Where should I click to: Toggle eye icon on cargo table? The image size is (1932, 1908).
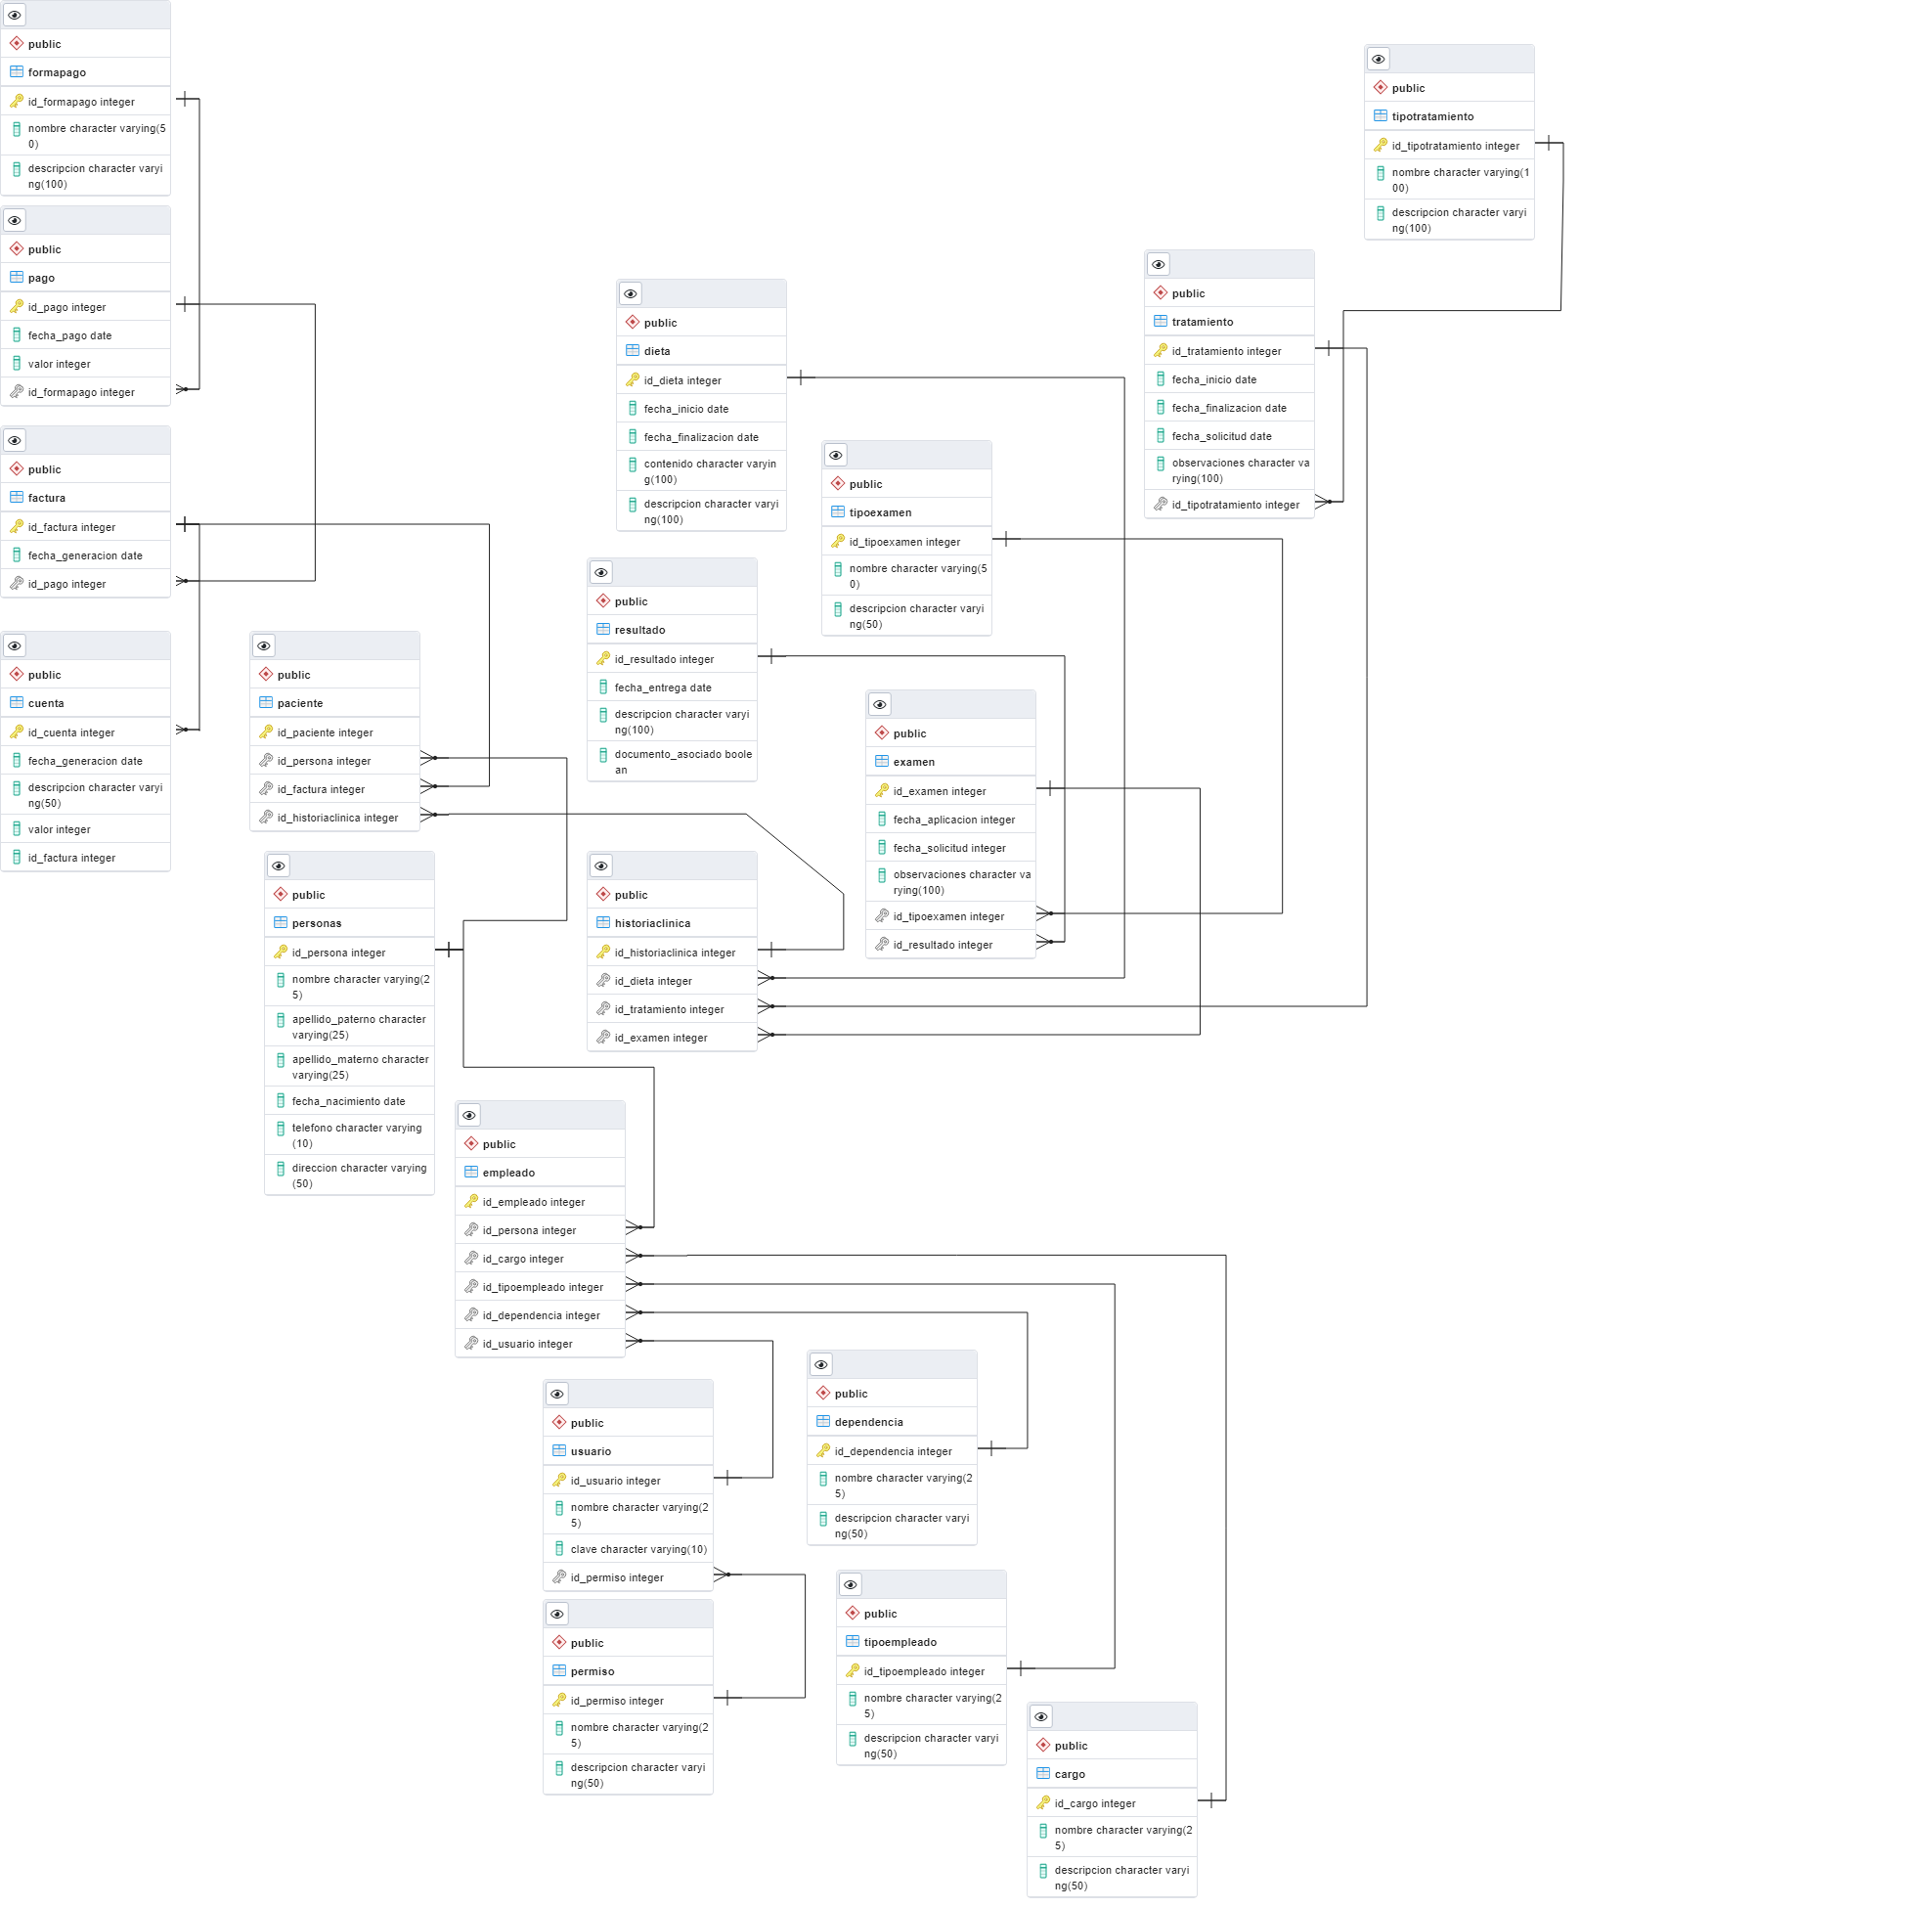pos(1041,1716)
